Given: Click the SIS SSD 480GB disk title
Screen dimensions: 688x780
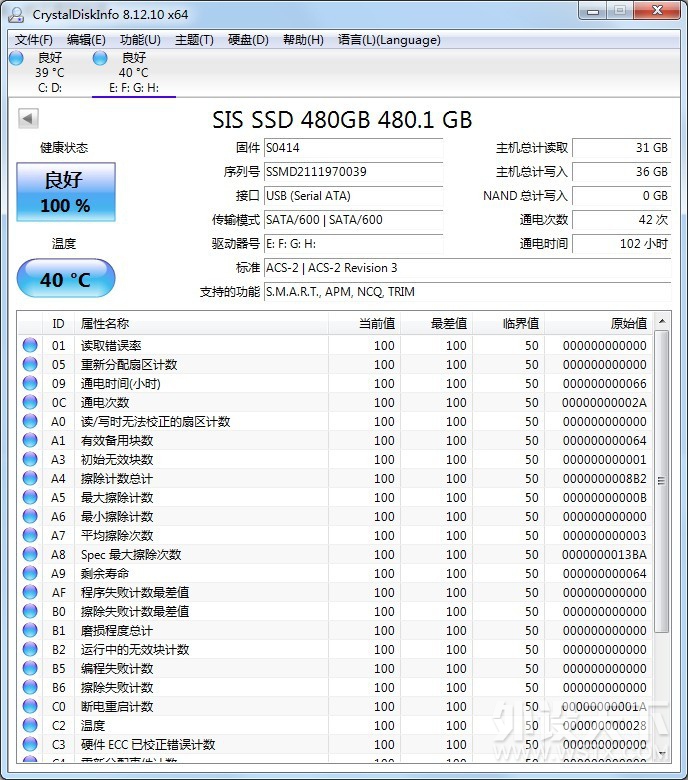Looking at the screenshot, I should tap(342, 119).
